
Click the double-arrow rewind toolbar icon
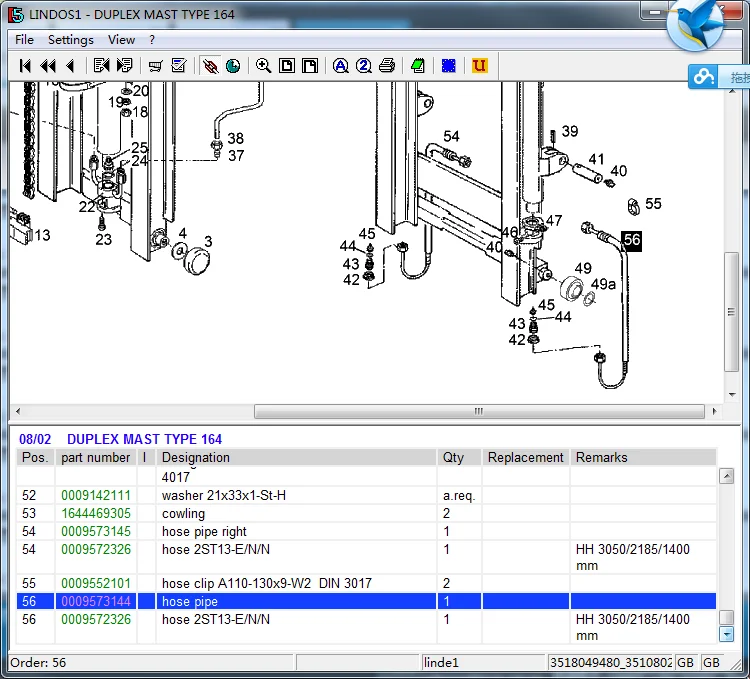48,66
